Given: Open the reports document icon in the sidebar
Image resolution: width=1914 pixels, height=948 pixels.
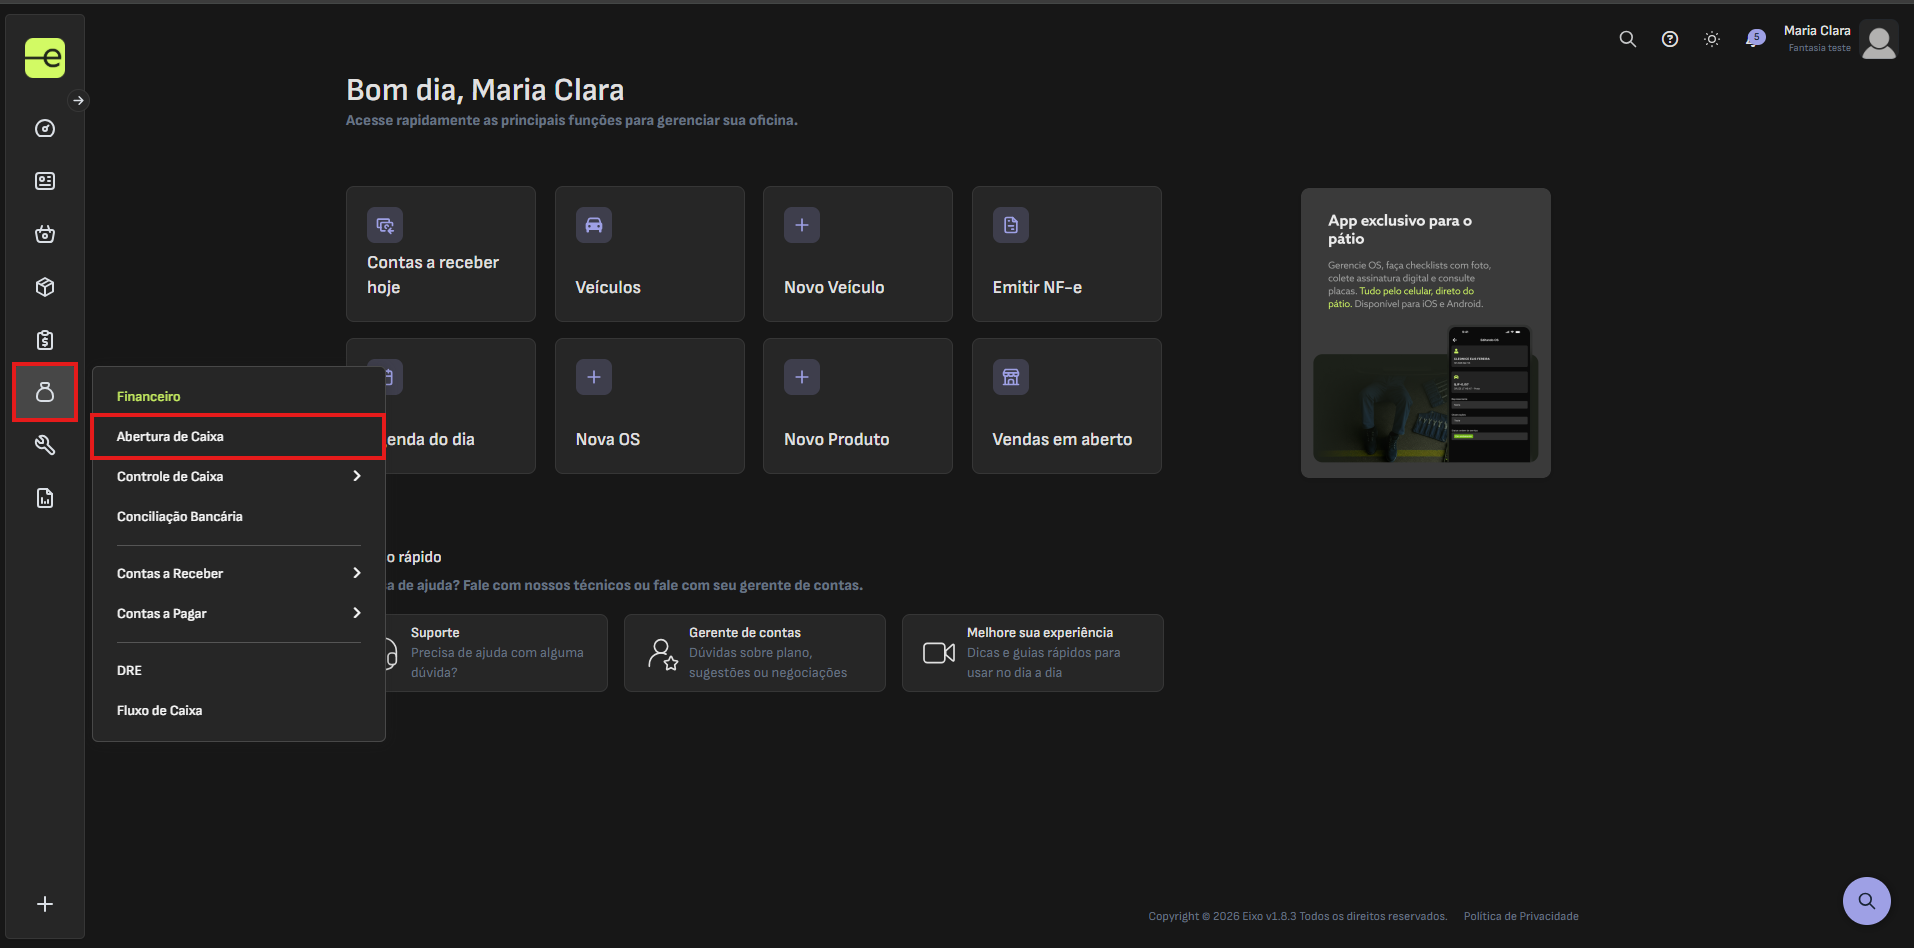Looking at the screenshot, I should 45,498.
